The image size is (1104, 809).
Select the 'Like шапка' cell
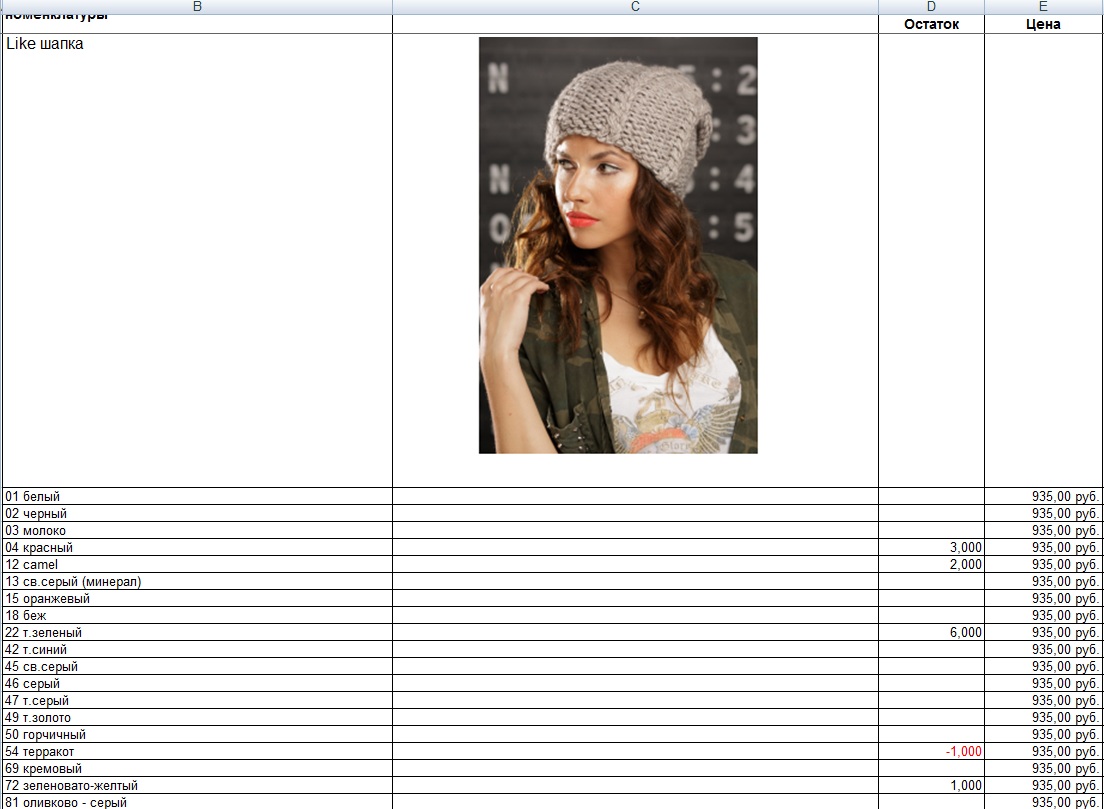[197, 260]
